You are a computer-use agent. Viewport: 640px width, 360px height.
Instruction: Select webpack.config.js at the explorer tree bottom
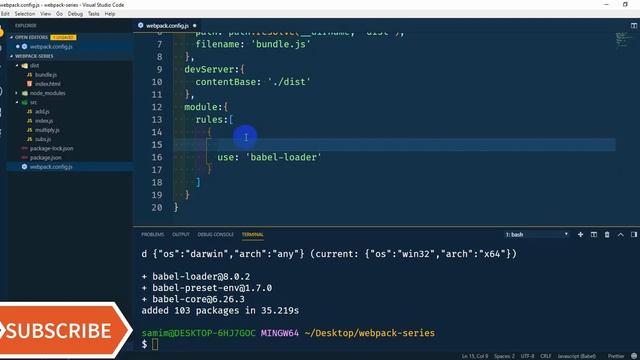(51, 167)
